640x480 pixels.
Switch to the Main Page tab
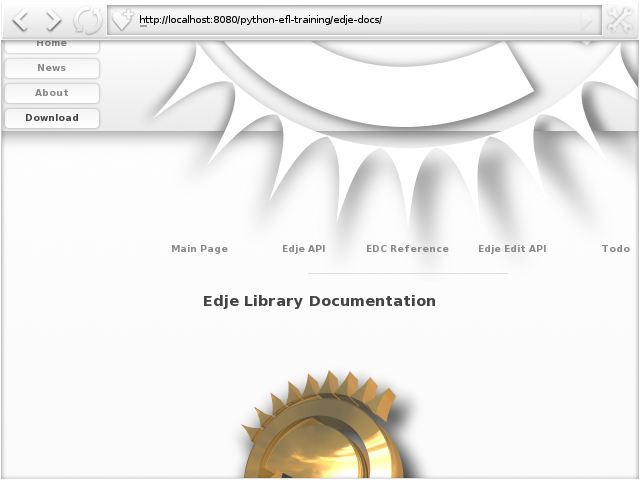coord(200,249)
